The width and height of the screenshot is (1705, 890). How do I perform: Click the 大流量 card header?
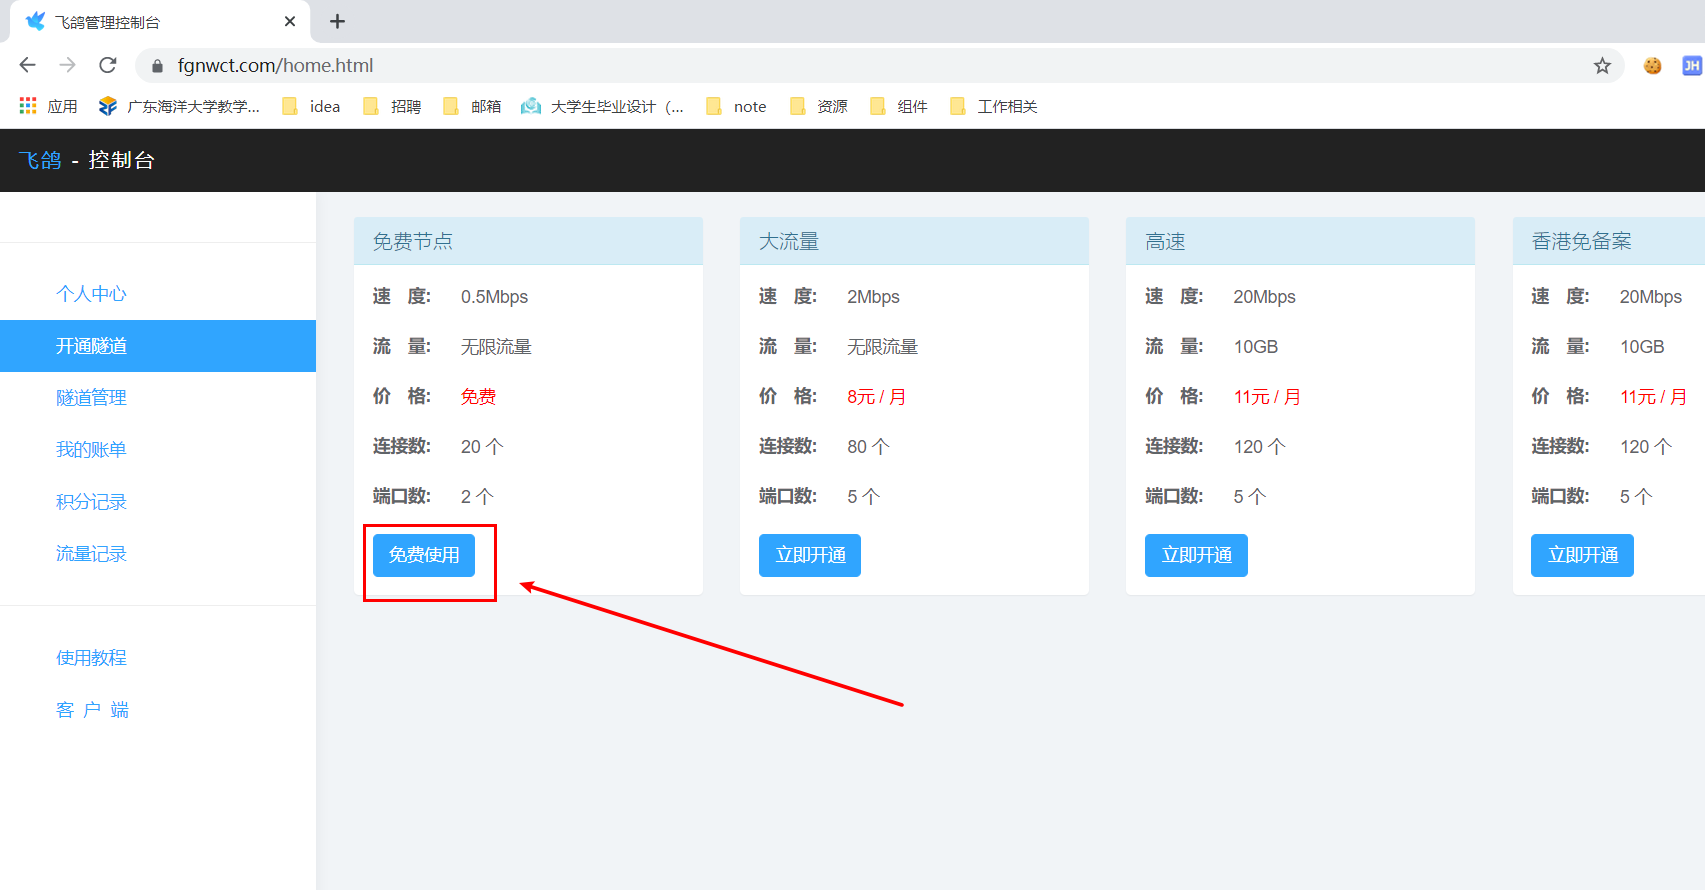(x=914, y=241)
